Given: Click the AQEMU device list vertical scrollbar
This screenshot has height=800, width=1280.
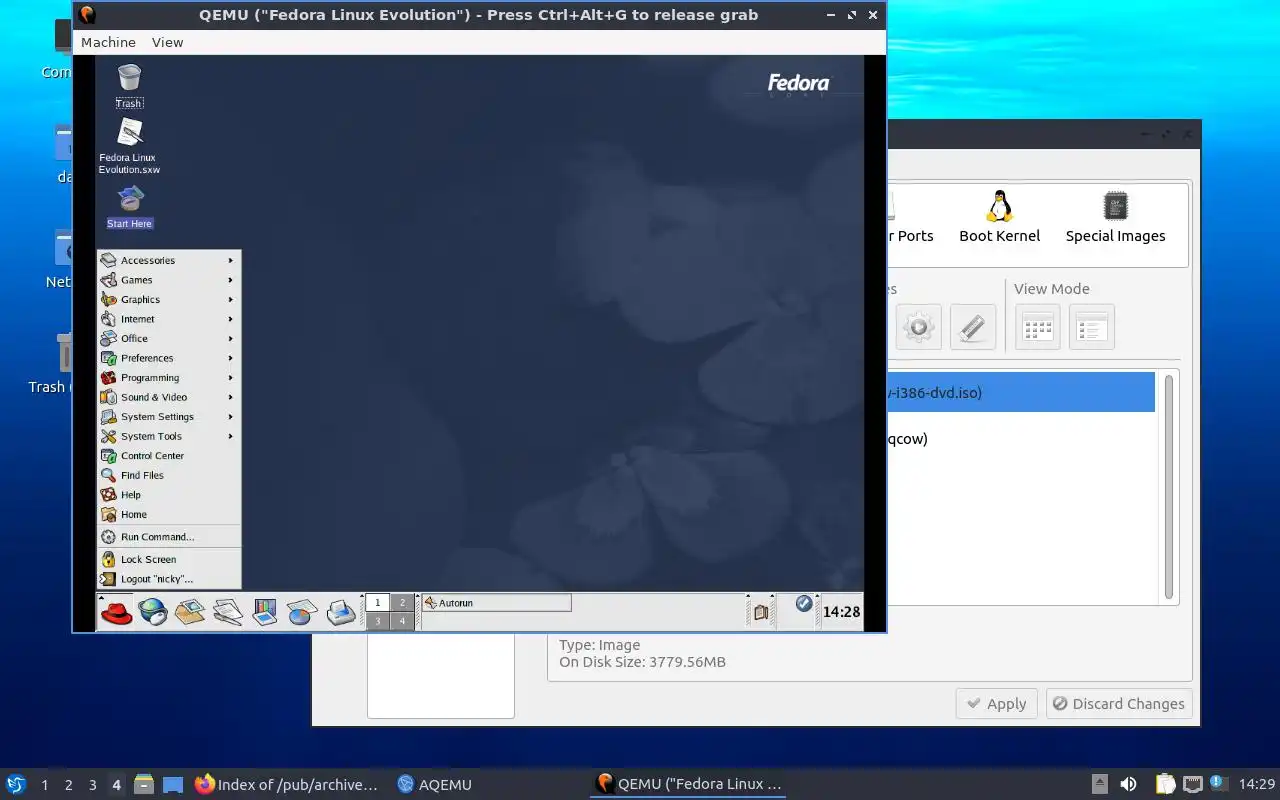Looking at the screenshot, I should [1168, 486].
